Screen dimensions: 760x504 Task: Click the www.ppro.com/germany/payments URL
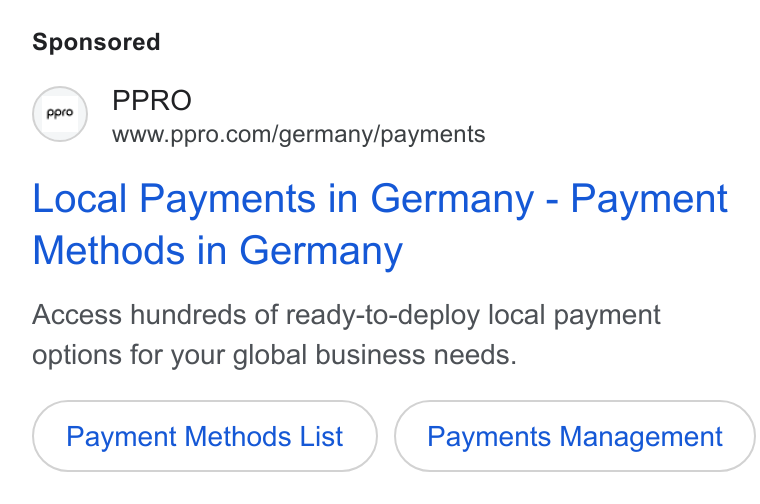299,134
